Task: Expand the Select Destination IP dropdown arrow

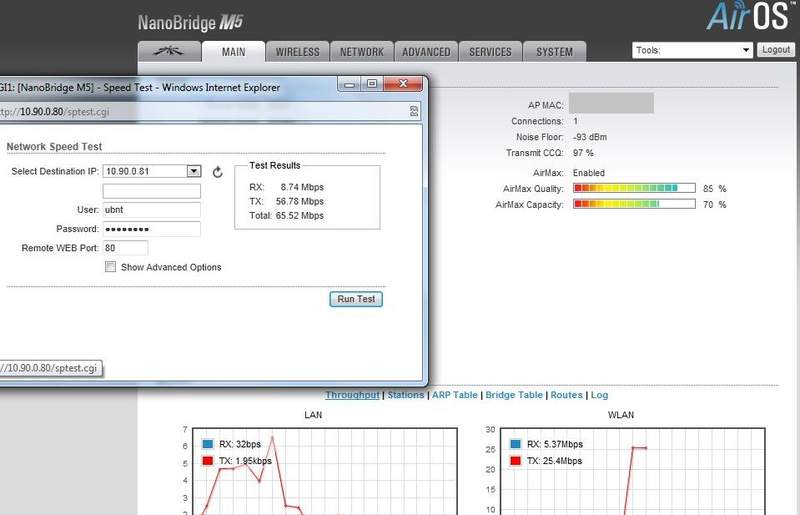Action: (x=194, y=171)
